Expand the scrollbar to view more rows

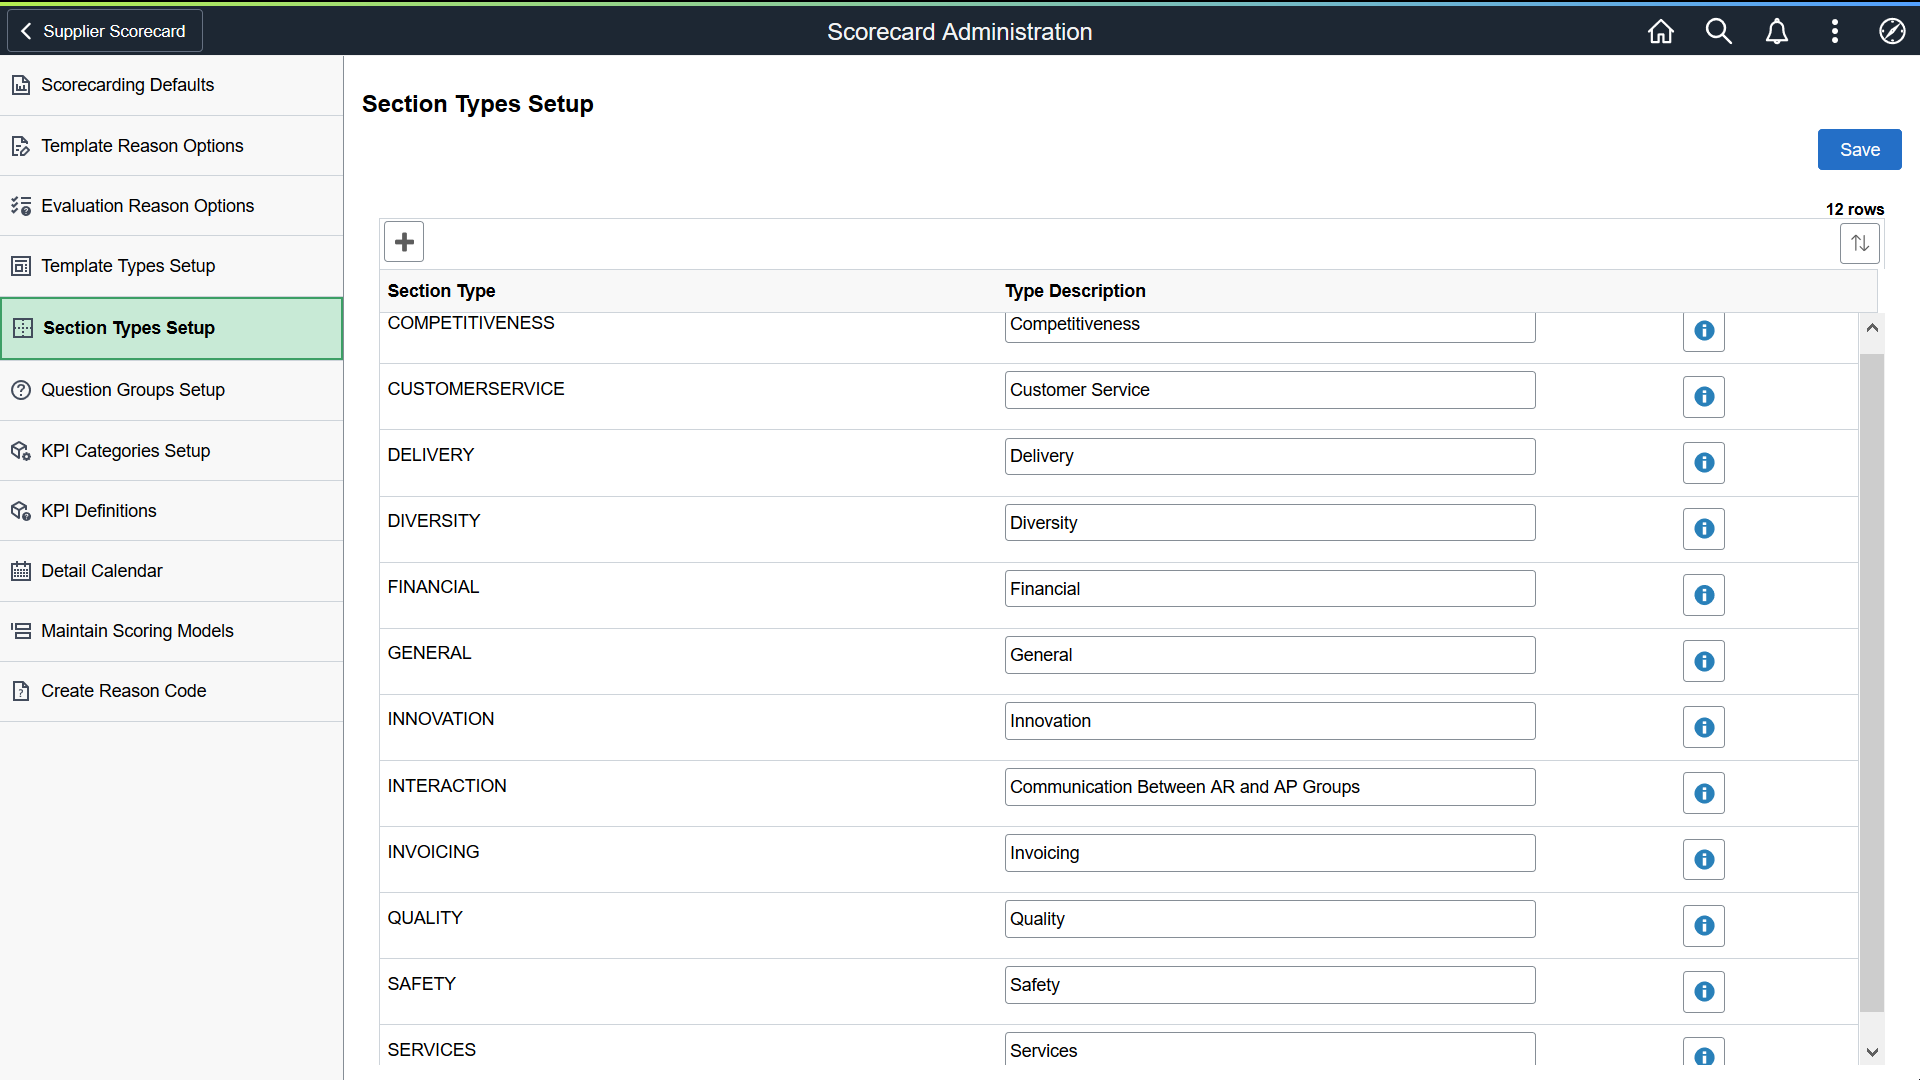coord(1873,1051)
